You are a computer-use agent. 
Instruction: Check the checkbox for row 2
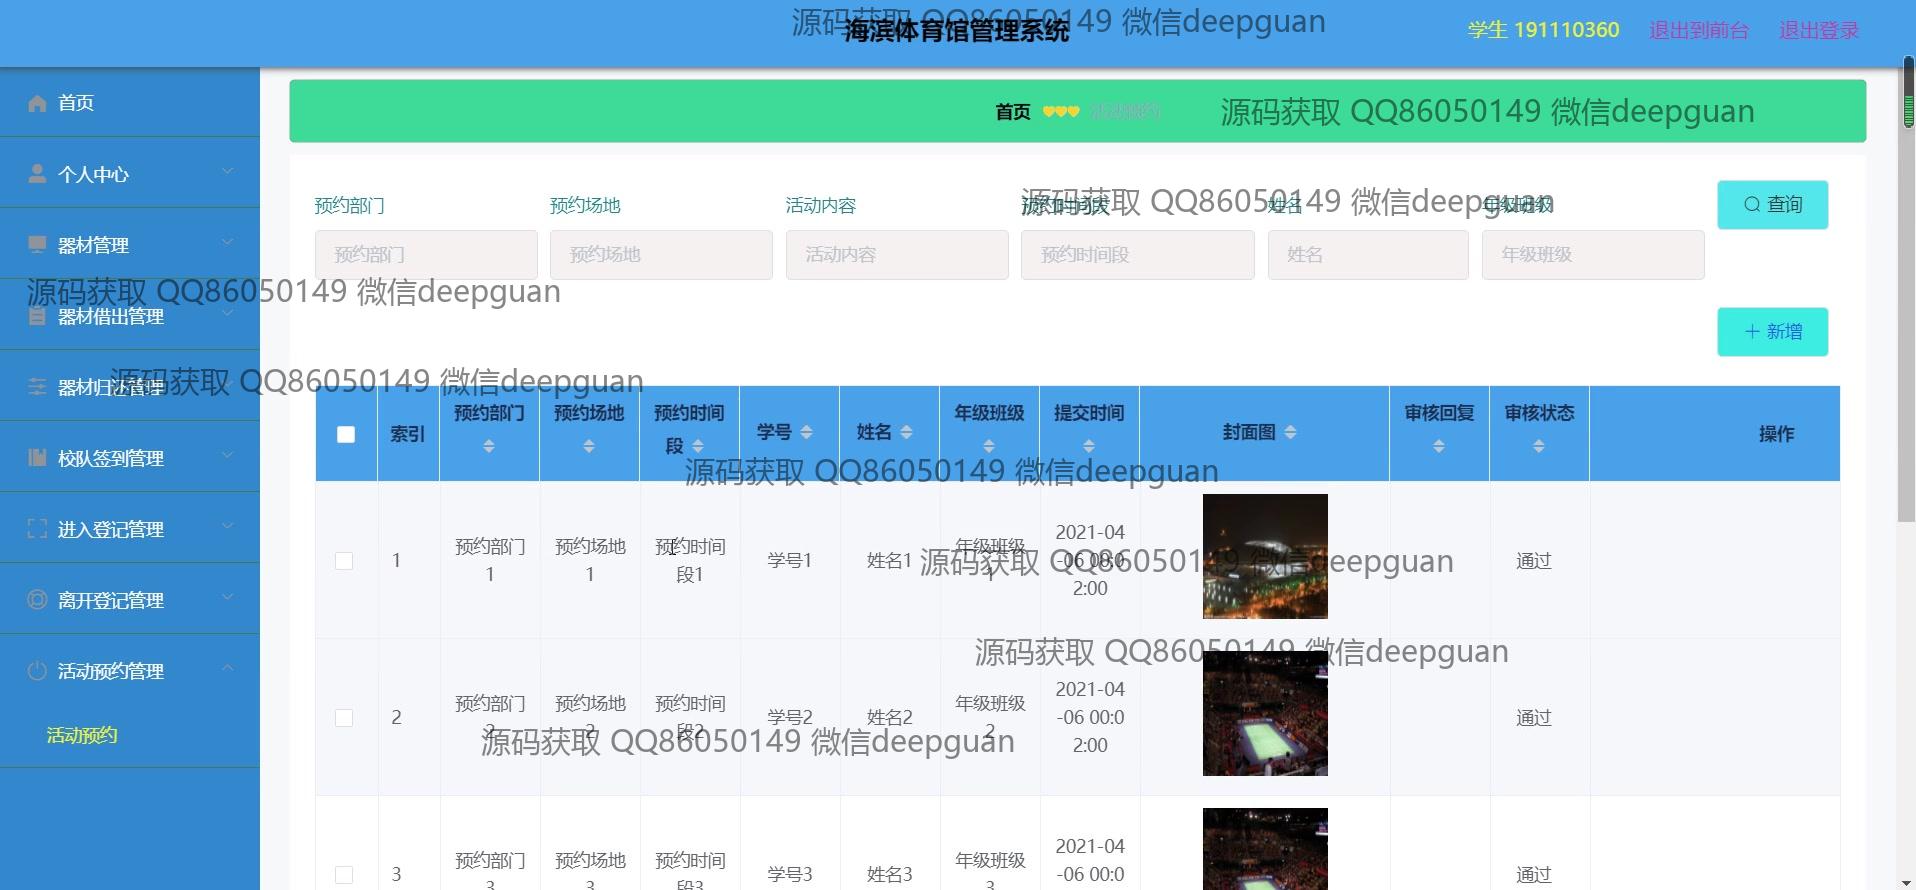[x=344, y=718]
